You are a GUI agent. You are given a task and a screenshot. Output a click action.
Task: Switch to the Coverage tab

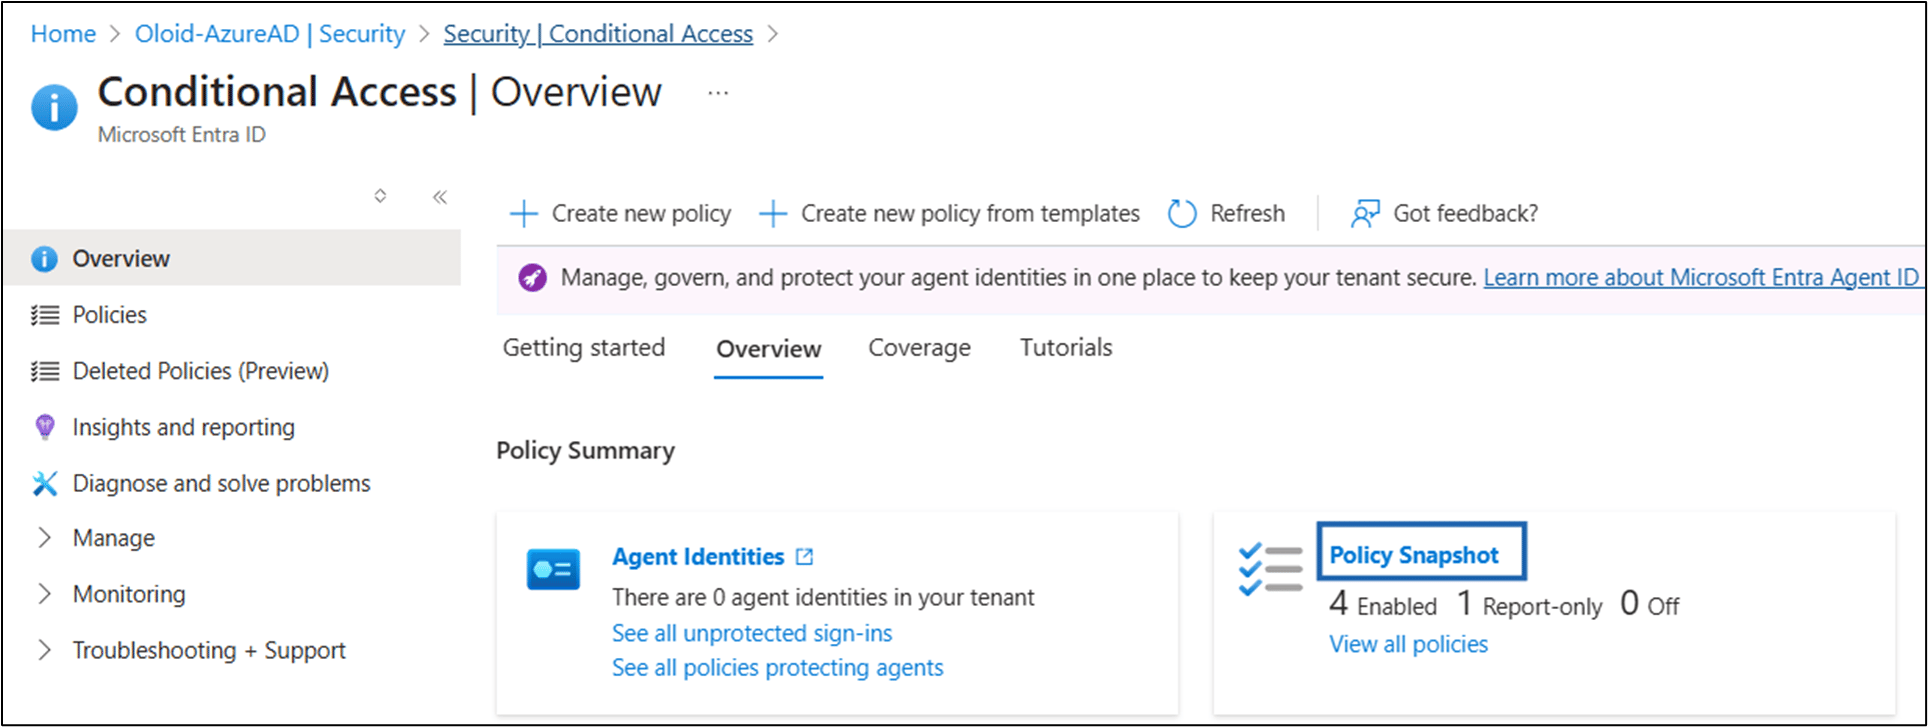click(x=919, y=348)
